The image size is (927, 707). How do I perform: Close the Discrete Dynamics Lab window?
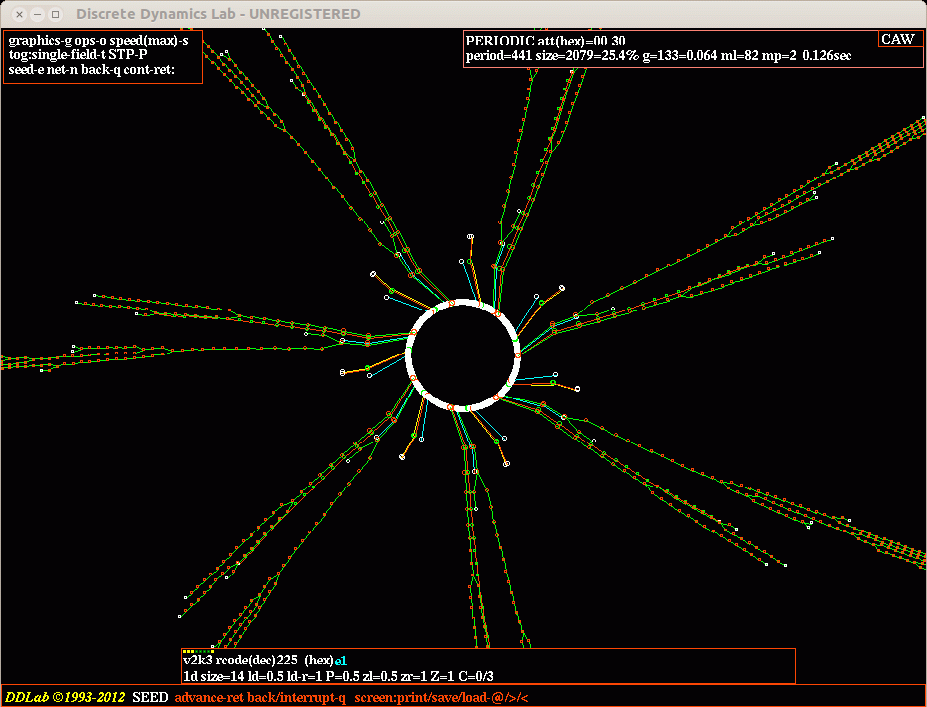[x=20, y=14]
